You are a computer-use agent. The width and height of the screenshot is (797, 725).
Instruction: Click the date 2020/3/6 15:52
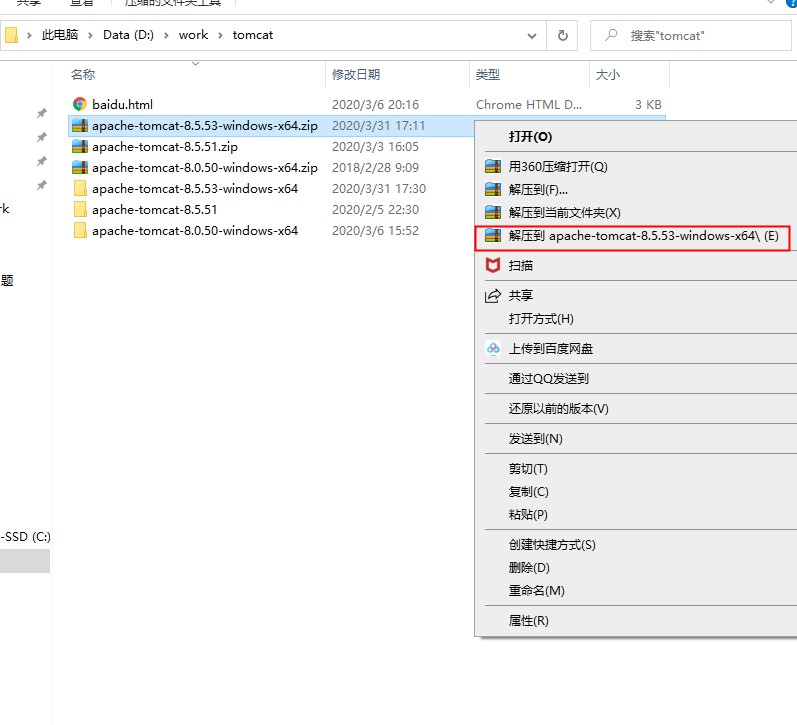(x=375, y=230)
